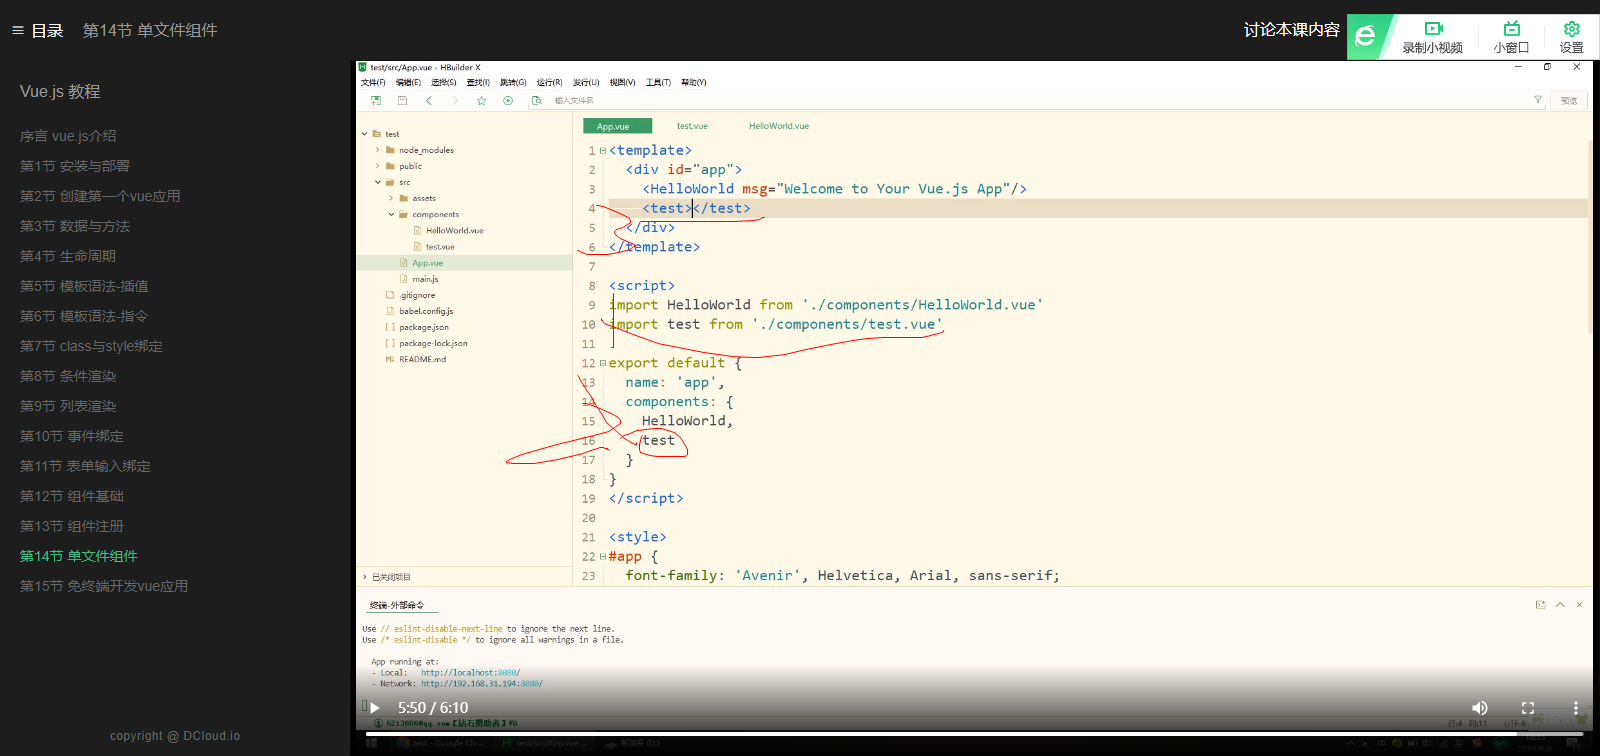Open http://localhost:8080/ link in terminal
This screenshot has width=1600, height=756.
[470, 673]
